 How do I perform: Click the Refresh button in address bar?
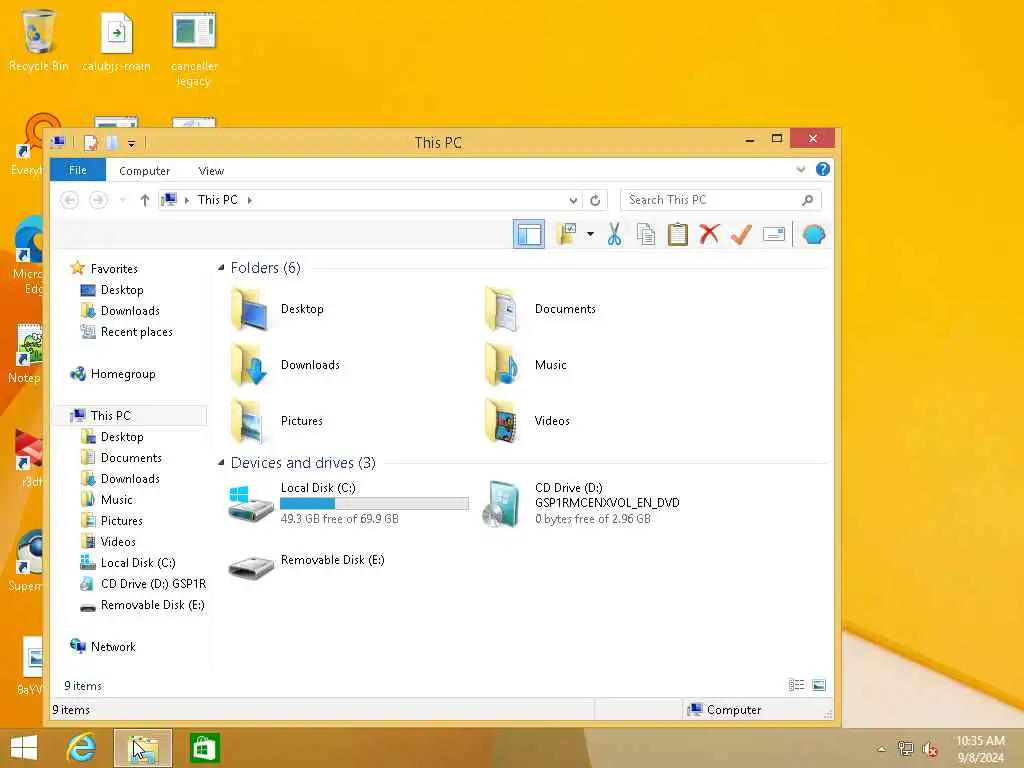pyautogui.click(x=595, y=200)
